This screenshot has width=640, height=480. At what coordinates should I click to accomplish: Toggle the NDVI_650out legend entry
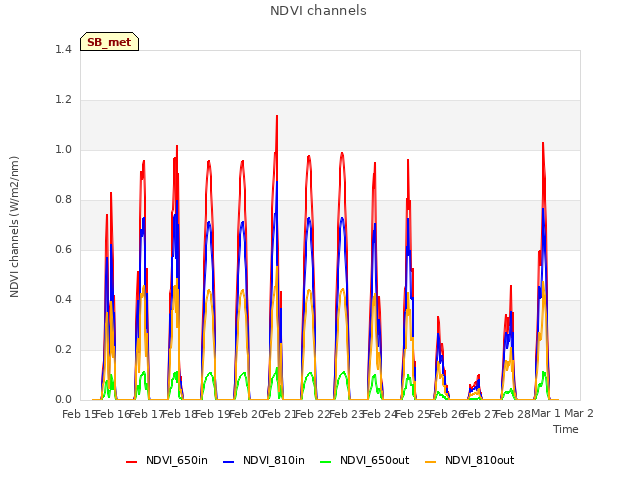tap(364, 460)
